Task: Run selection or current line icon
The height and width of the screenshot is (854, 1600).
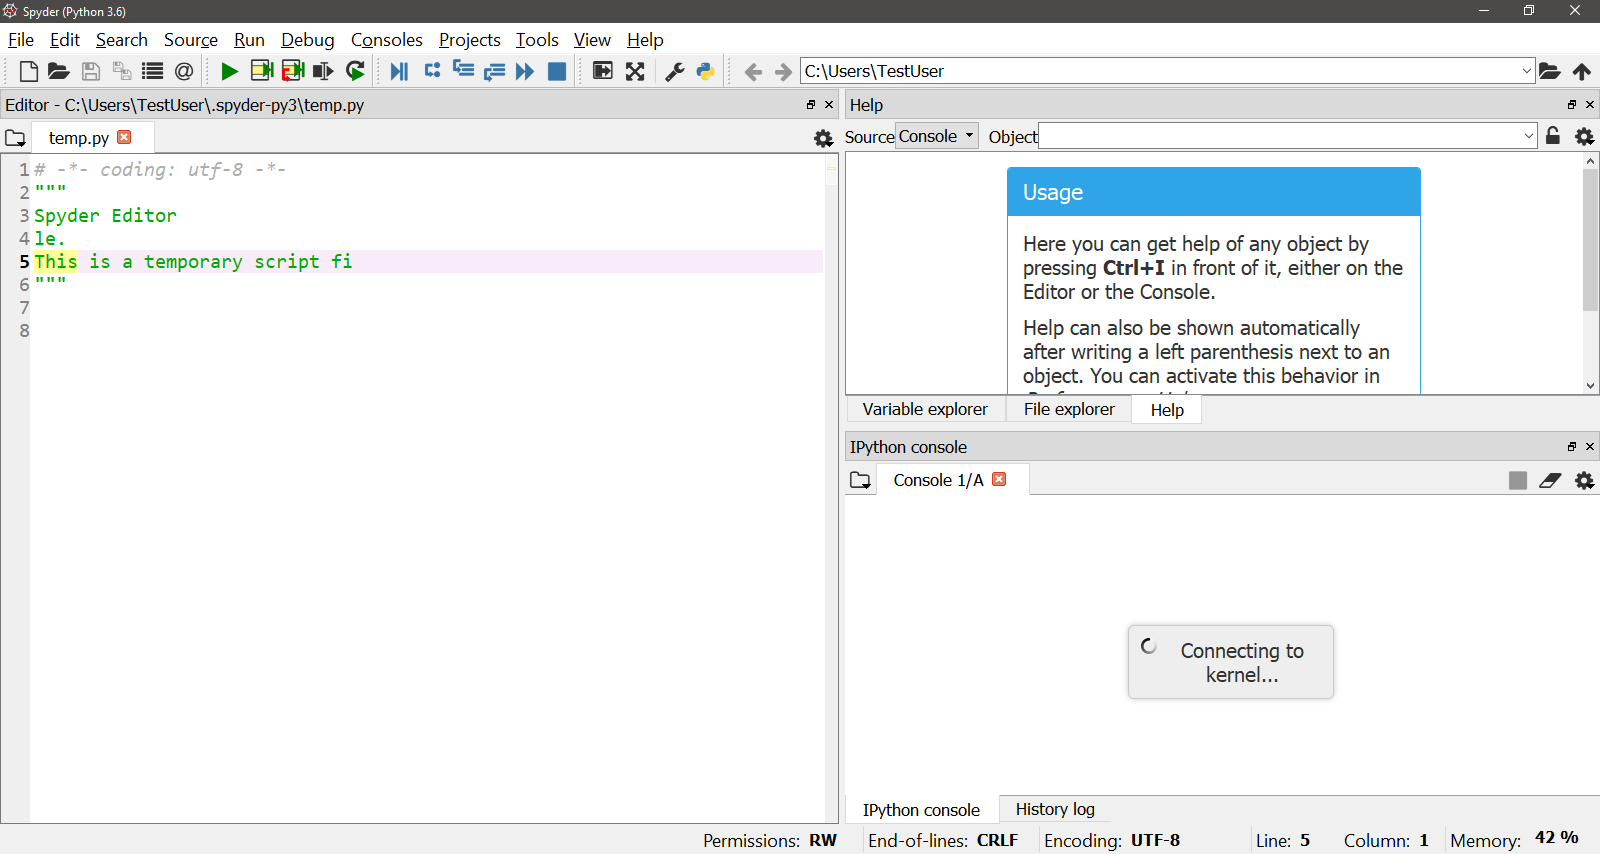Action: (323, 71)
